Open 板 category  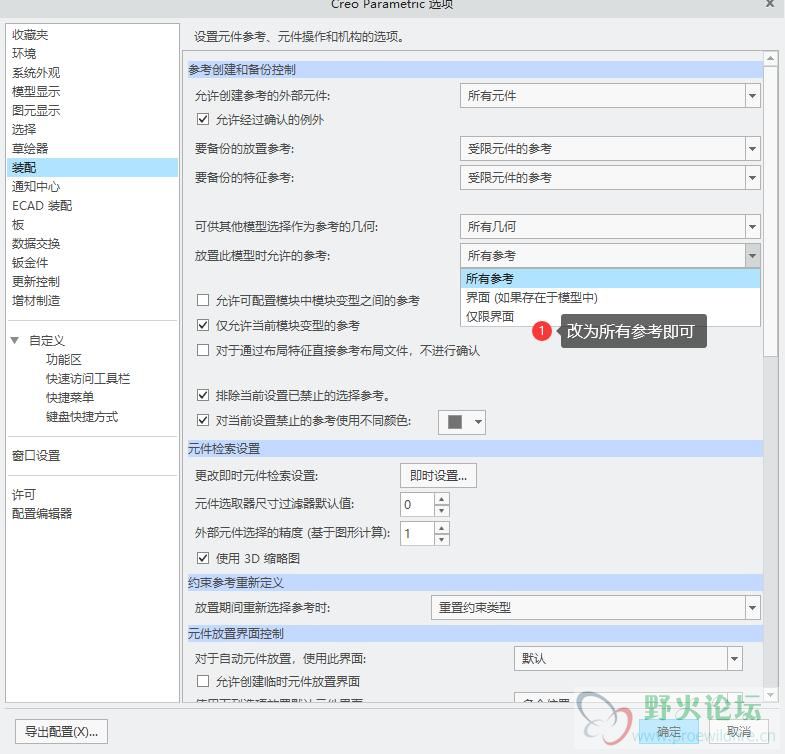click(18, 225)
